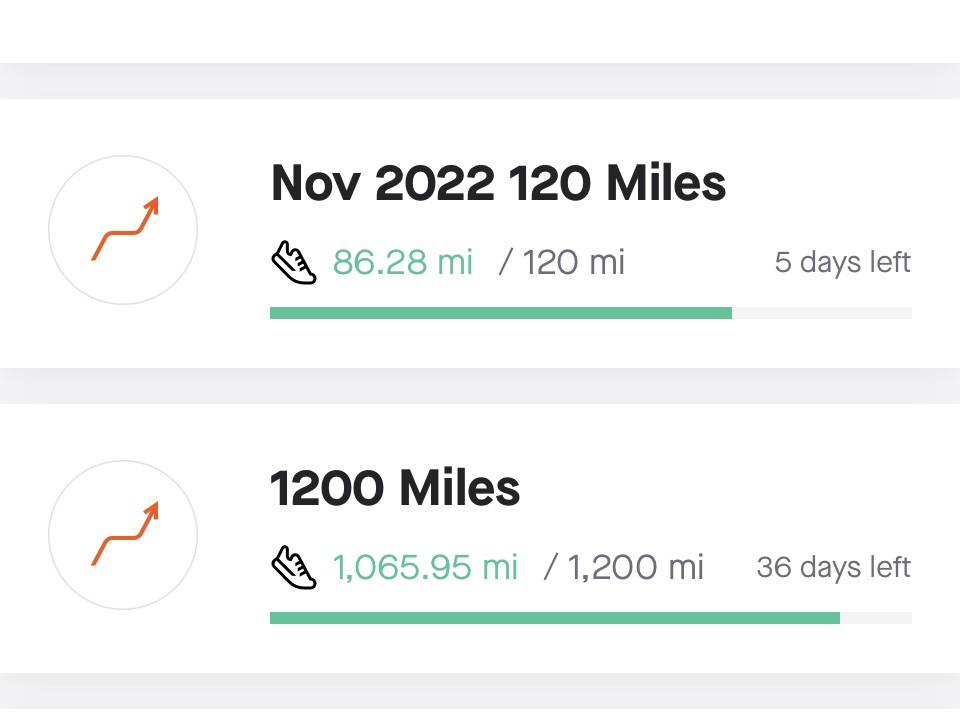Tap the "36 days left" label
The image size is (960, 728).
(833, 568)
